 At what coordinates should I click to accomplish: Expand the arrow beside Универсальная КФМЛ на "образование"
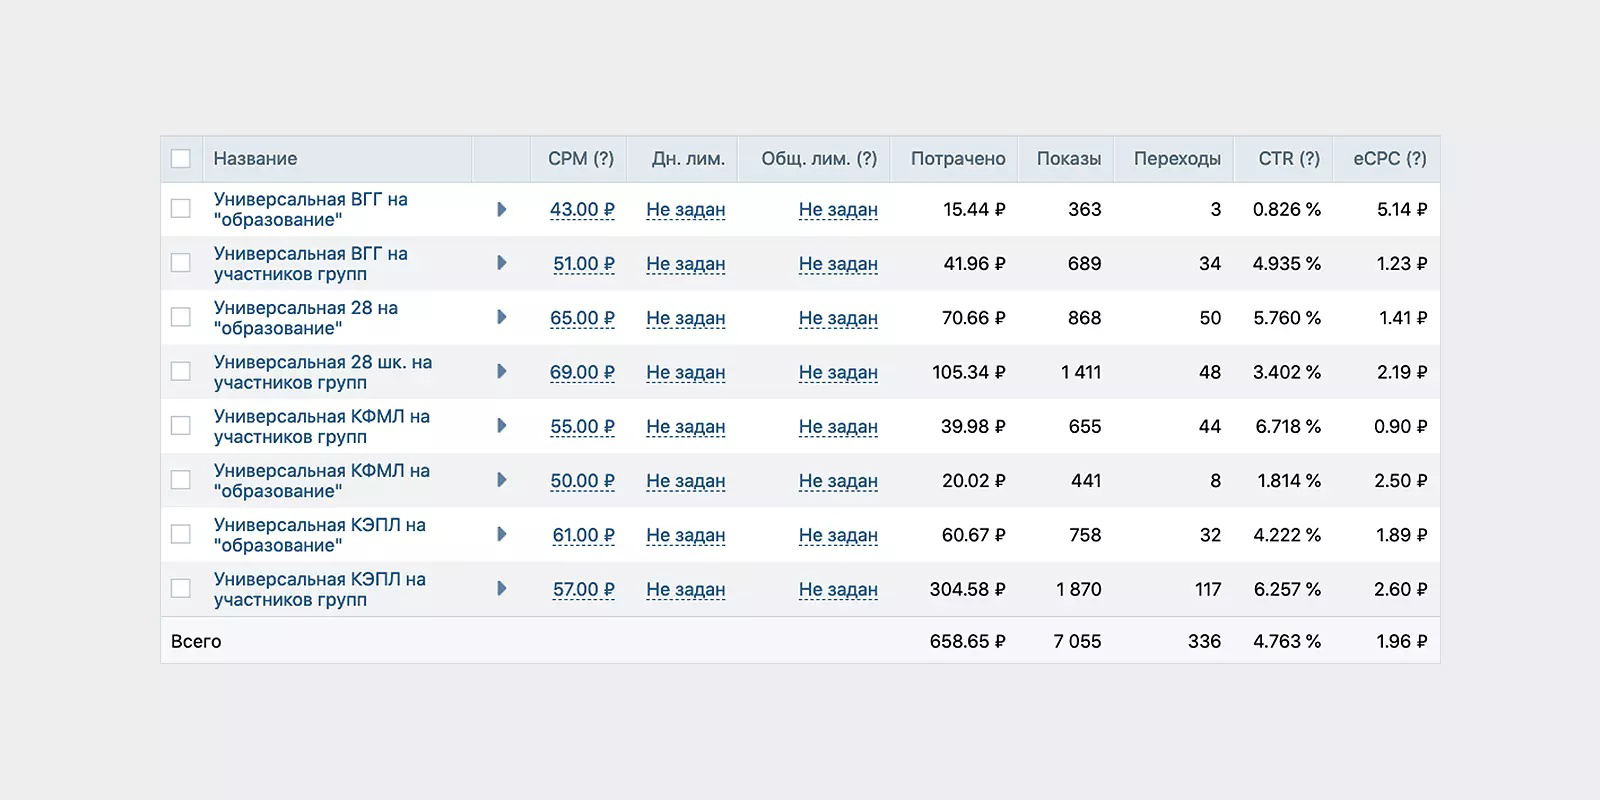tap(502, 480)
